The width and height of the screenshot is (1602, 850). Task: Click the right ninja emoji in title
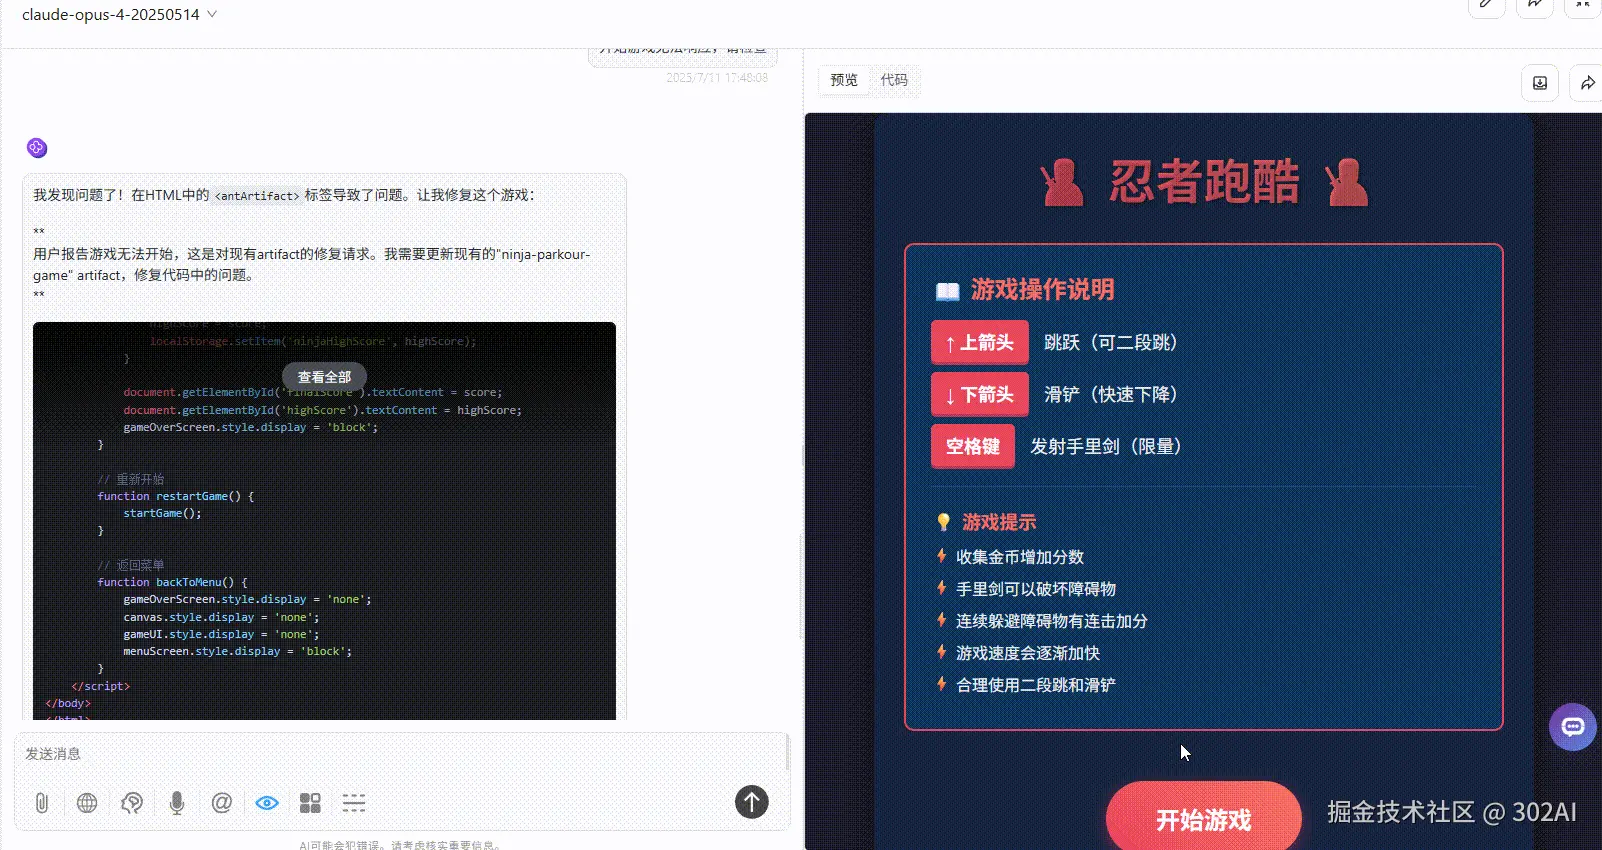(1347, 182)
